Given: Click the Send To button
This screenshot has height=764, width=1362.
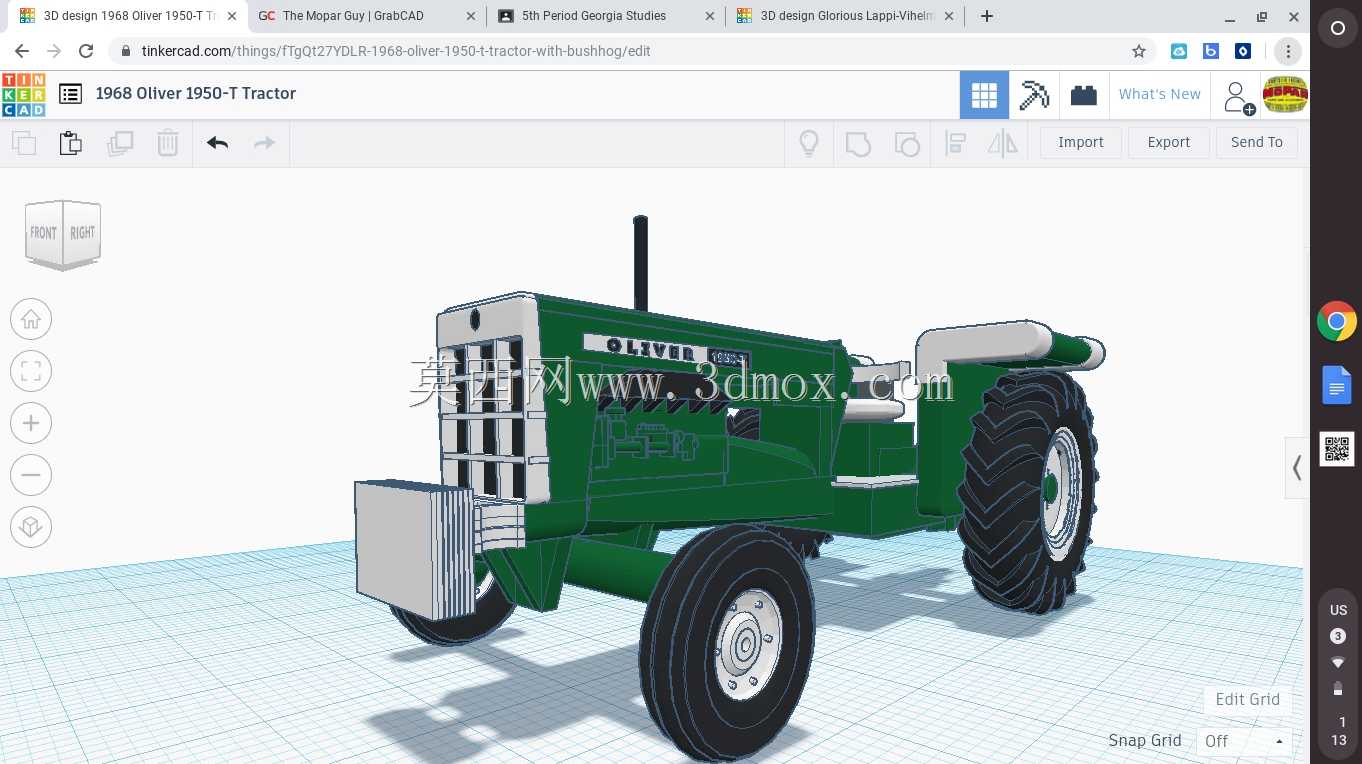Looking at the screenshot, I should point(1257,142).
